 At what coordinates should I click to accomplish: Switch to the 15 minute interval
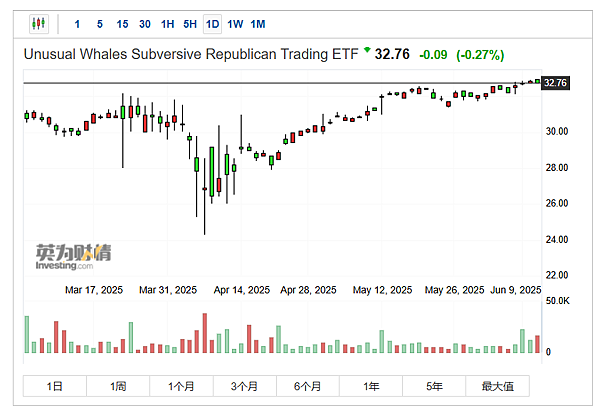pyautogui.click(x=122, y=24)
